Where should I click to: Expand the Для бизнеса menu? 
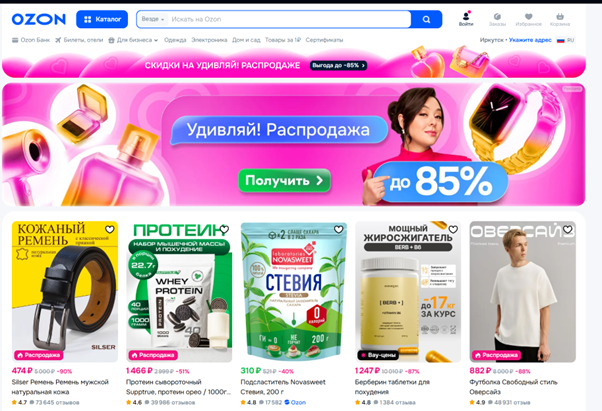coord(133,40)
